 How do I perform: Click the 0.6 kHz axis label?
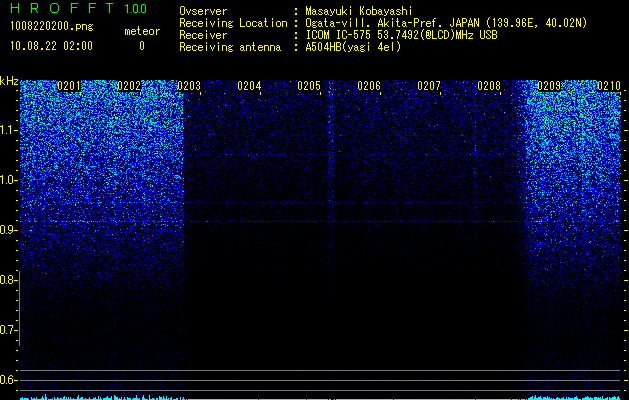click(x=7, y=380)
